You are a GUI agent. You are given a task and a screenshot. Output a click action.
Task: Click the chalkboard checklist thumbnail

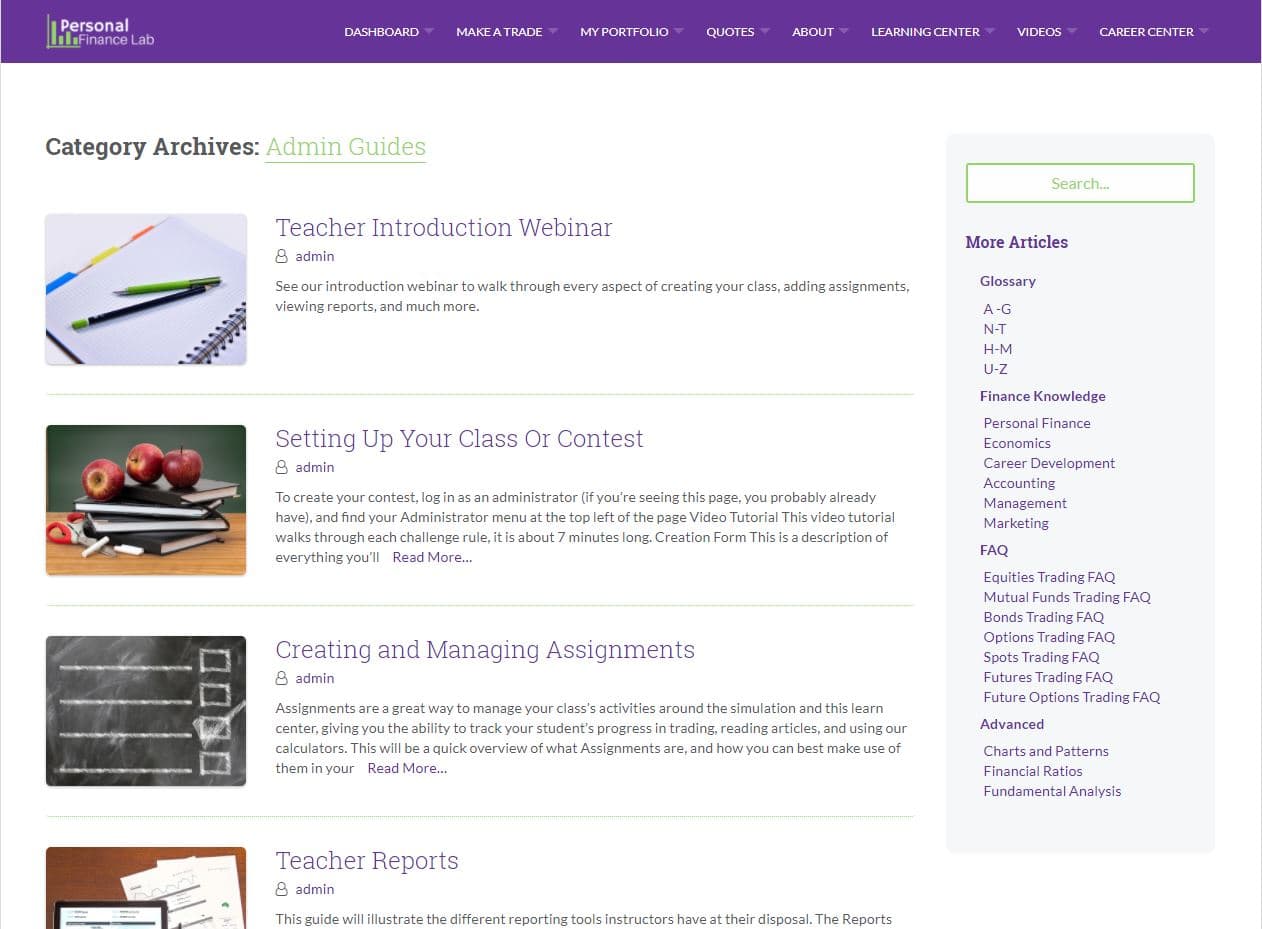146,711
